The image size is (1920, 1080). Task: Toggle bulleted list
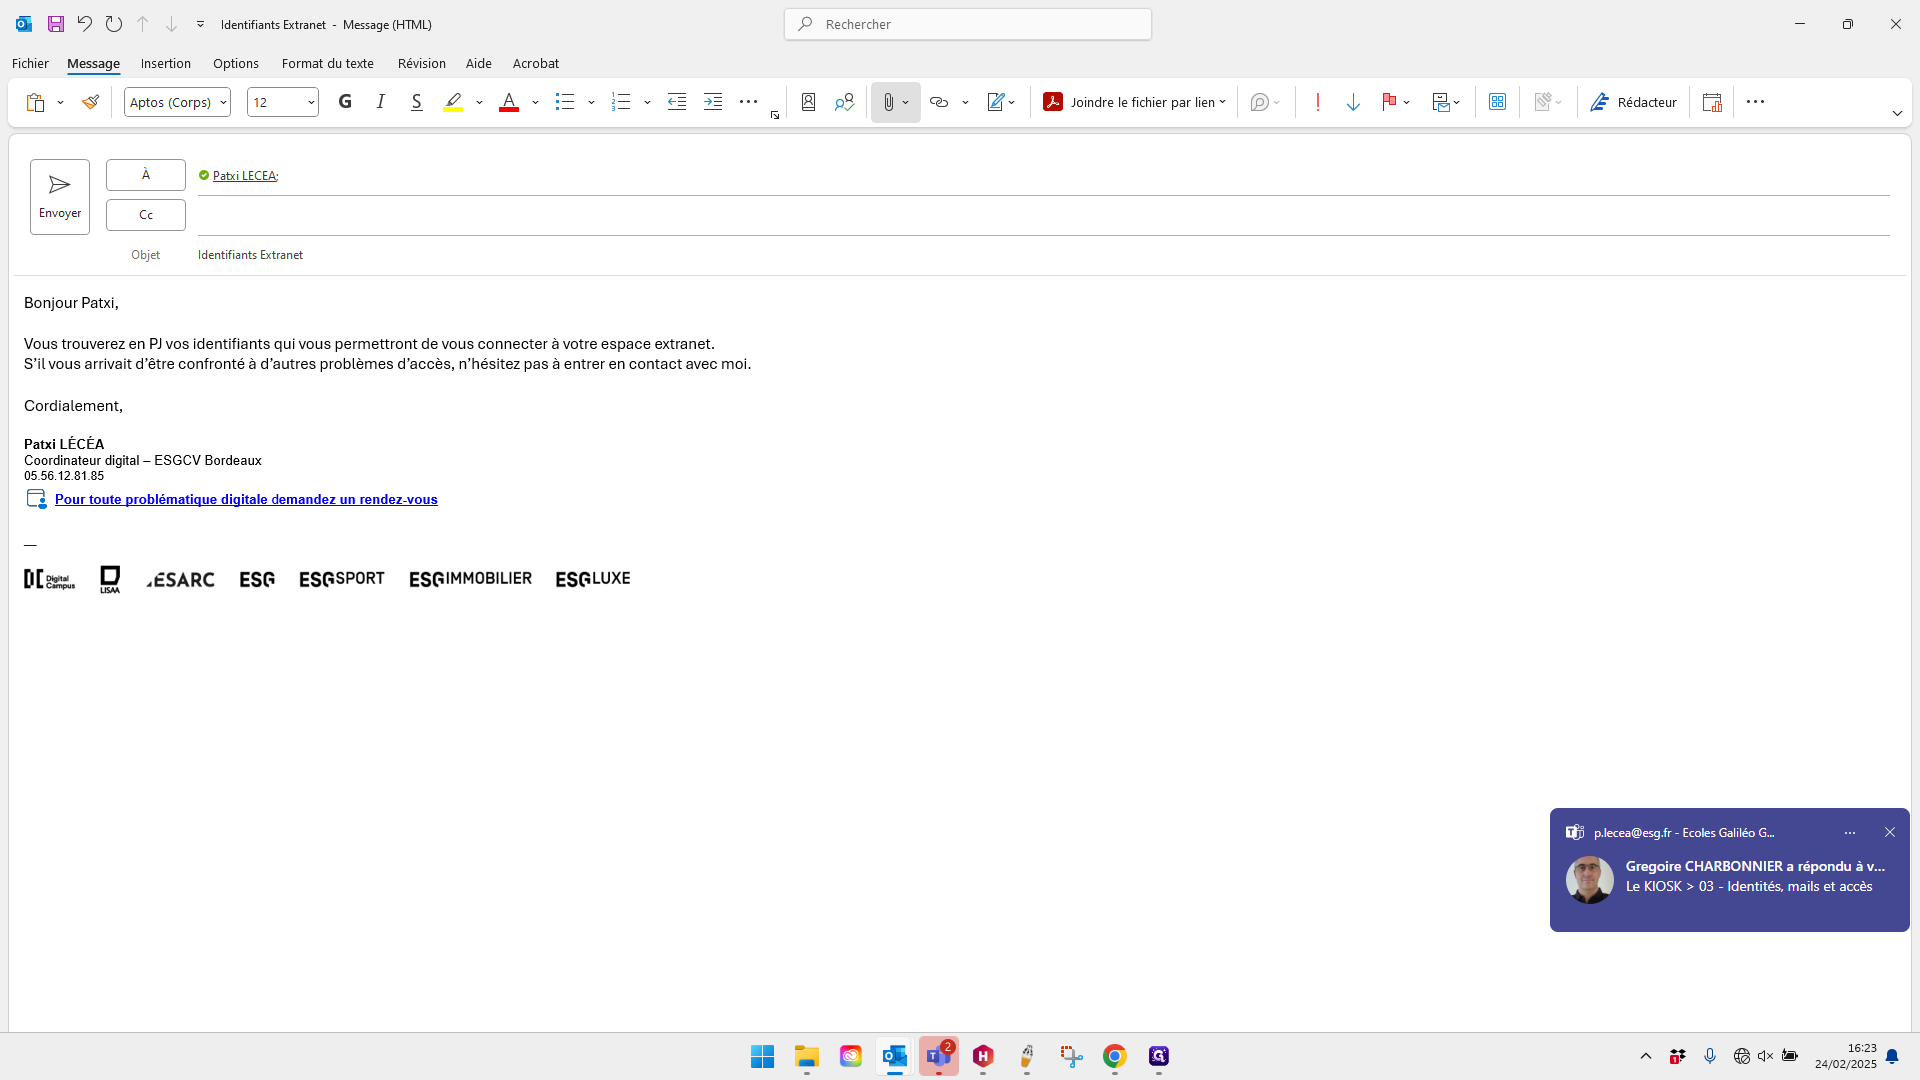(565, 102)
